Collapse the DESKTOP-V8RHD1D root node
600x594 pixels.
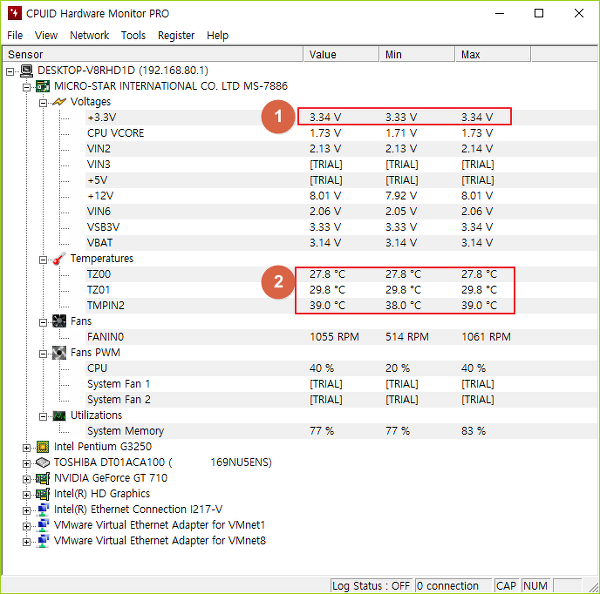pyautogui.click(x=10, y=72)
